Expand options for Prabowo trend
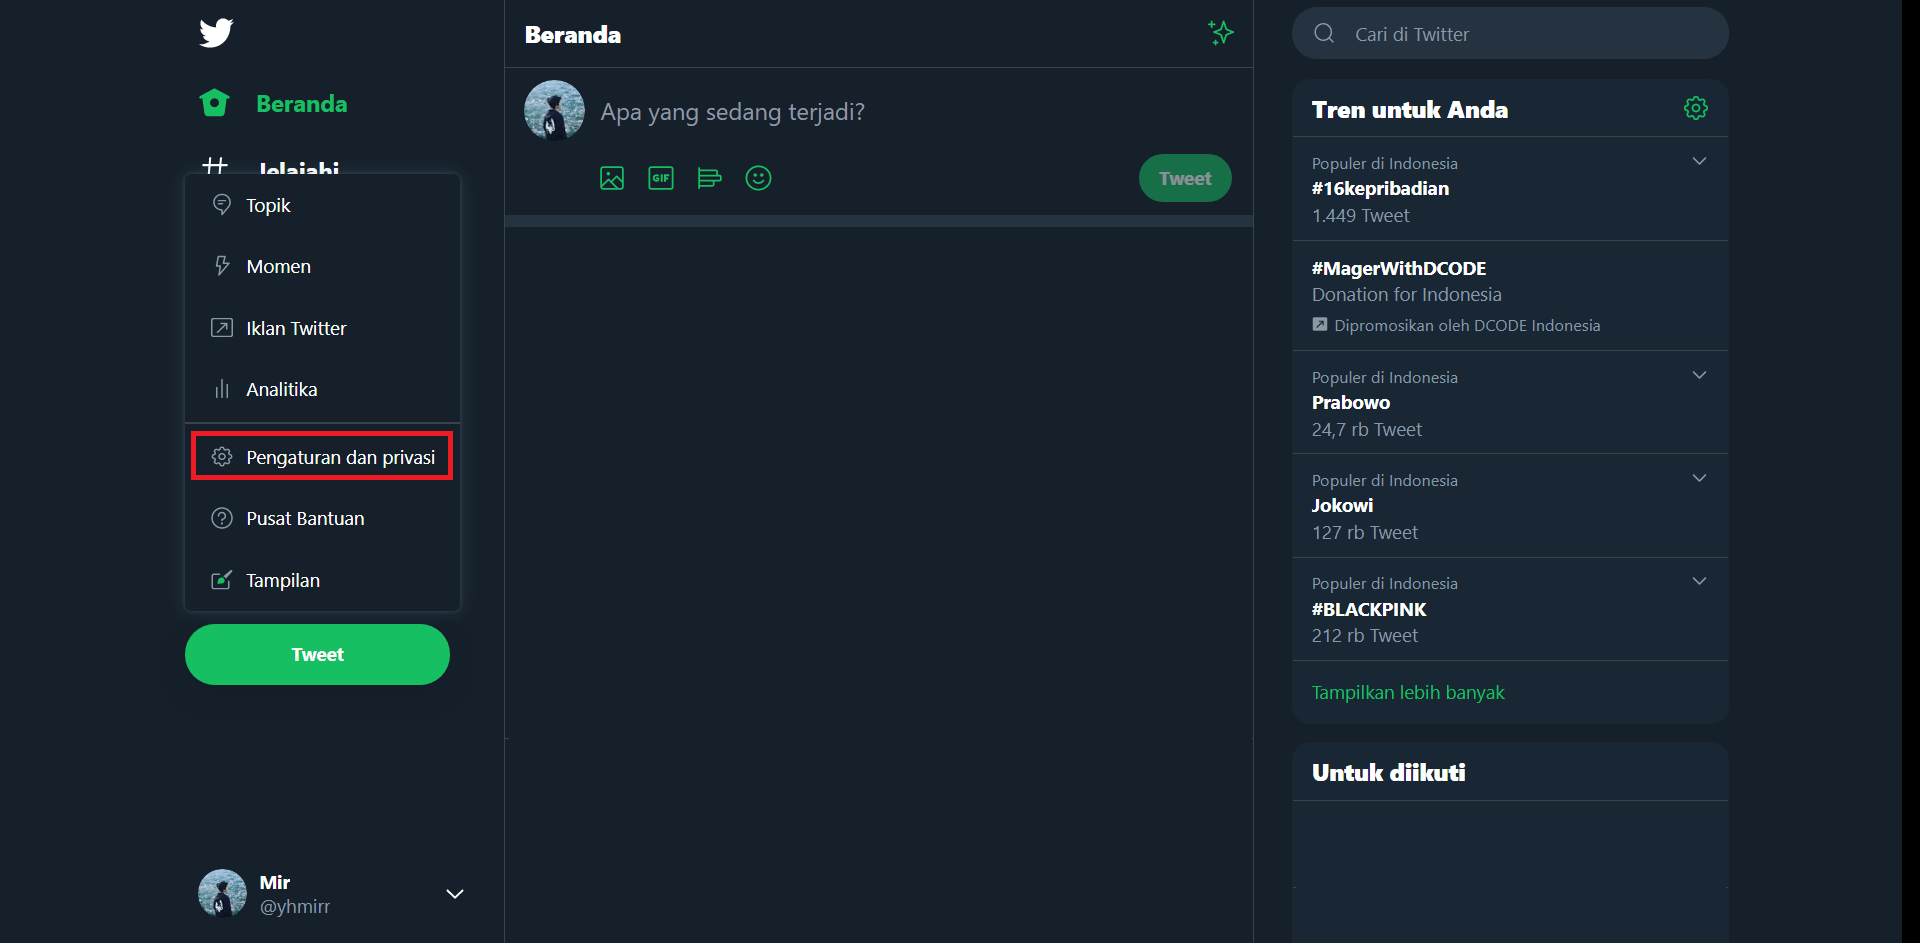Viewport: 1920px width, 943px height. pos(1699,375)
